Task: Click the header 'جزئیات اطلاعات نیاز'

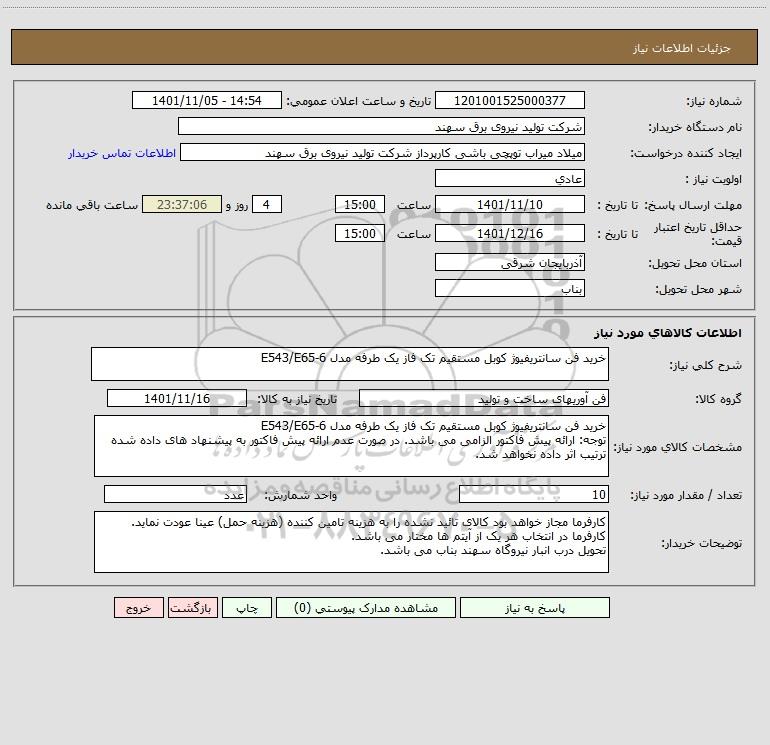Action: click(x=682, y=48)
